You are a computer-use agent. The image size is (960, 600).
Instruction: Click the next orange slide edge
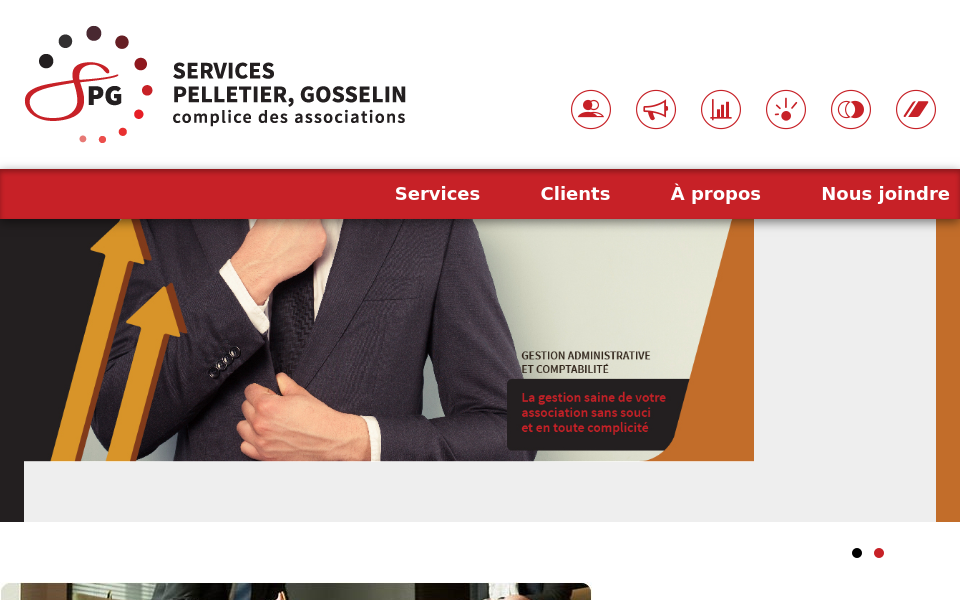tap(948, 370)
